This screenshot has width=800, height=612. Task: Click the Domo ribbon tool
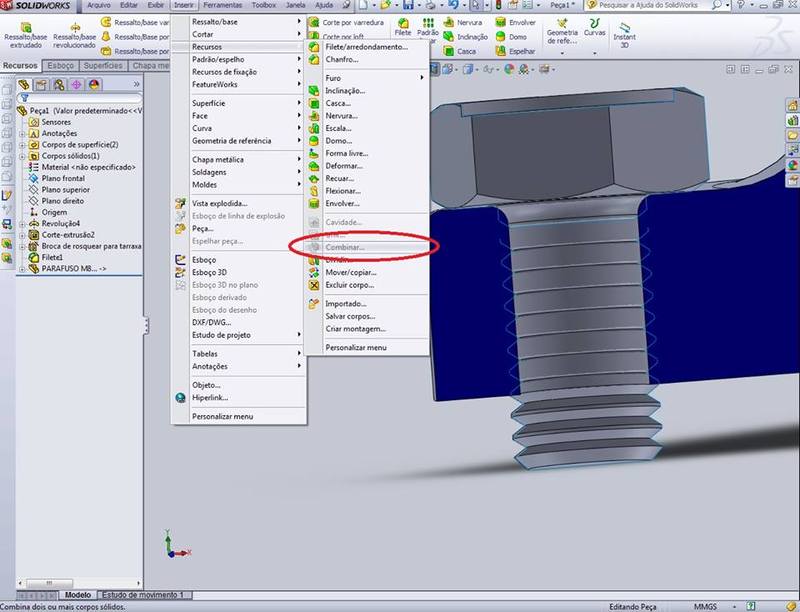tap(511, 37)
